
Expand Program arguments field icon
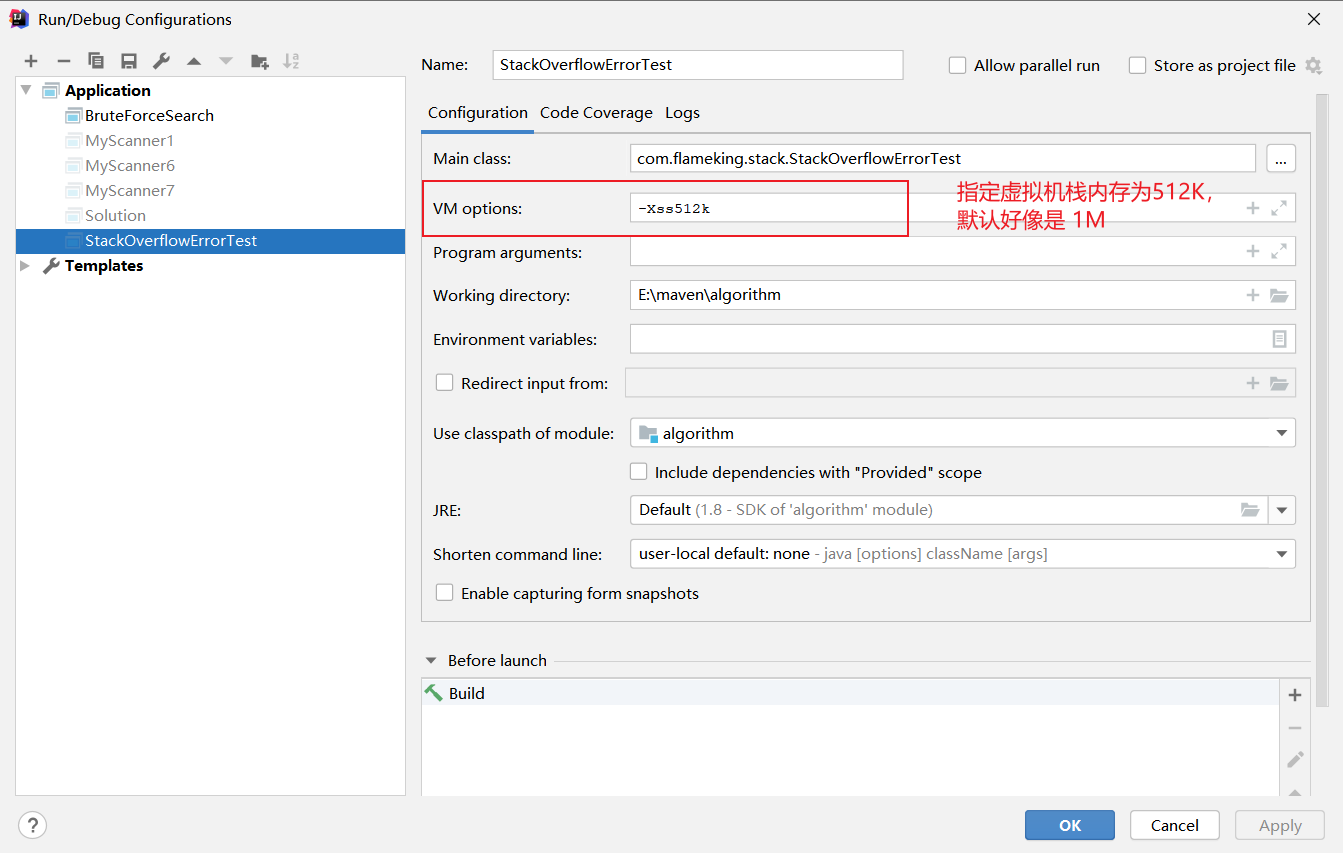click(1279, 251)
